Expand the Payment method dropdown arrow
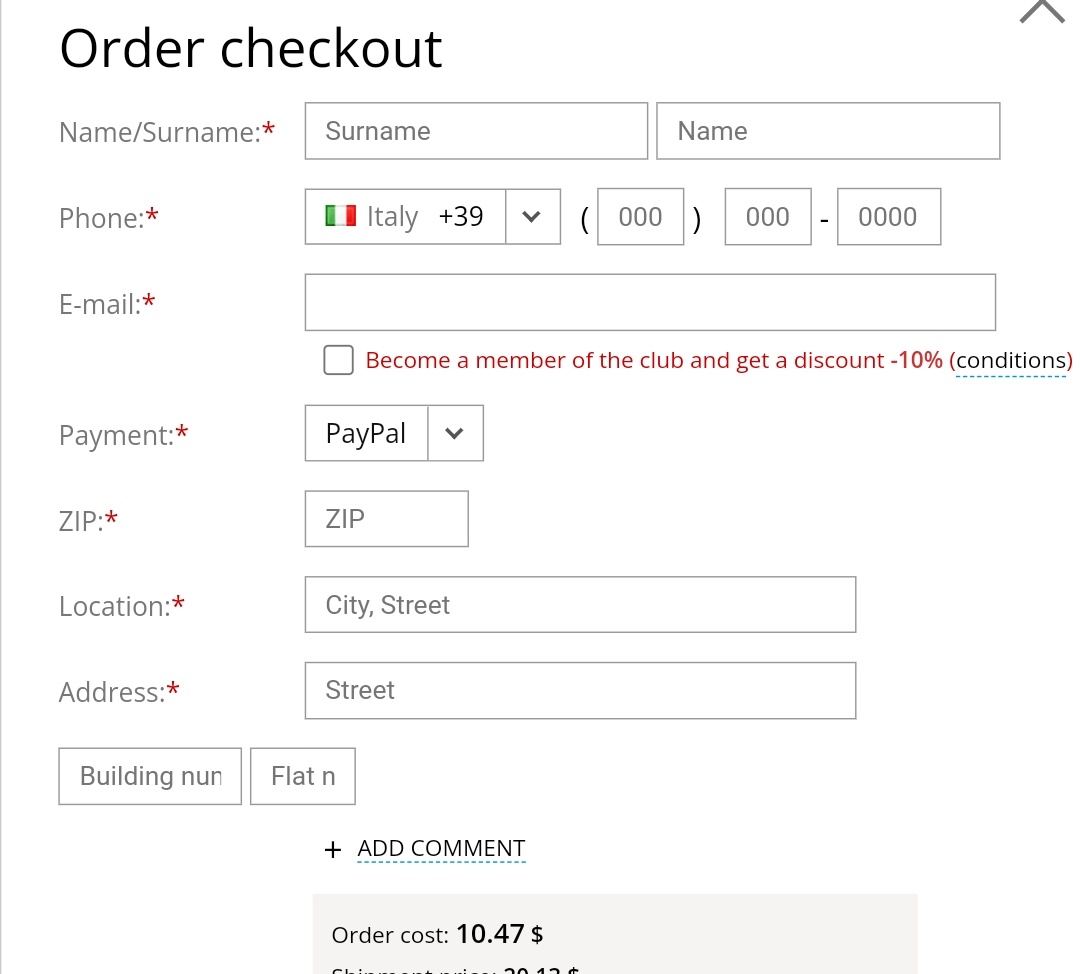This screenshot has width=1080, height=974. pyautogui.click(x=455, y=433)
